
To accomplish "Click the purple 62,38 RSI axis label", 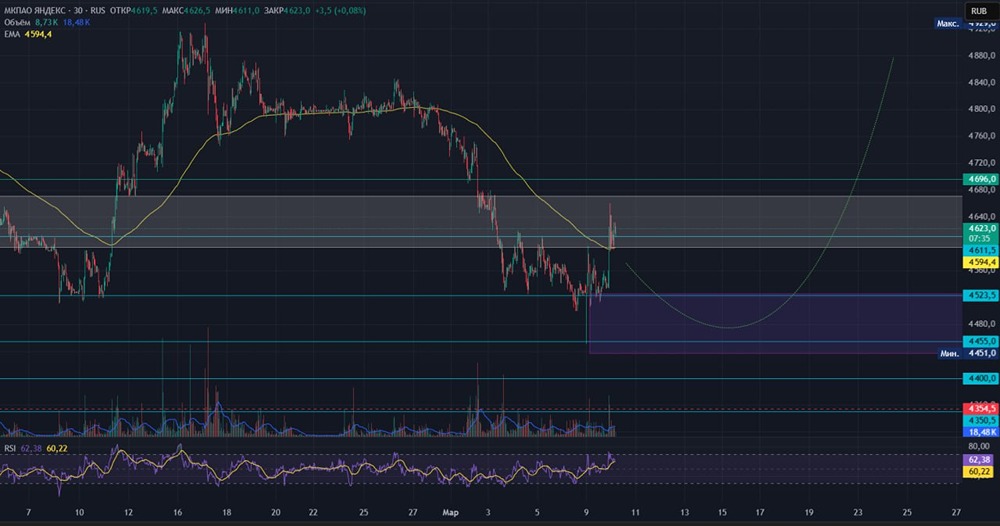I will (980, 460).
